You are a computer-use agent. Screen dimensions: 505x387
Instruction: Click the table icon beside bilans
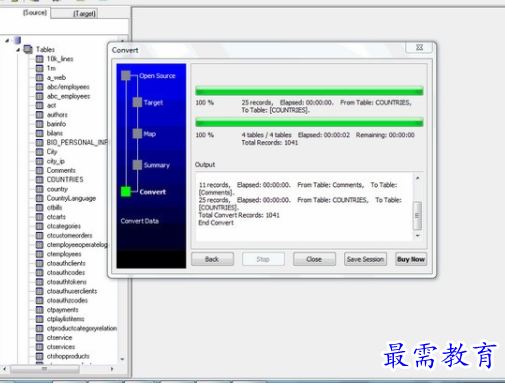40,133
